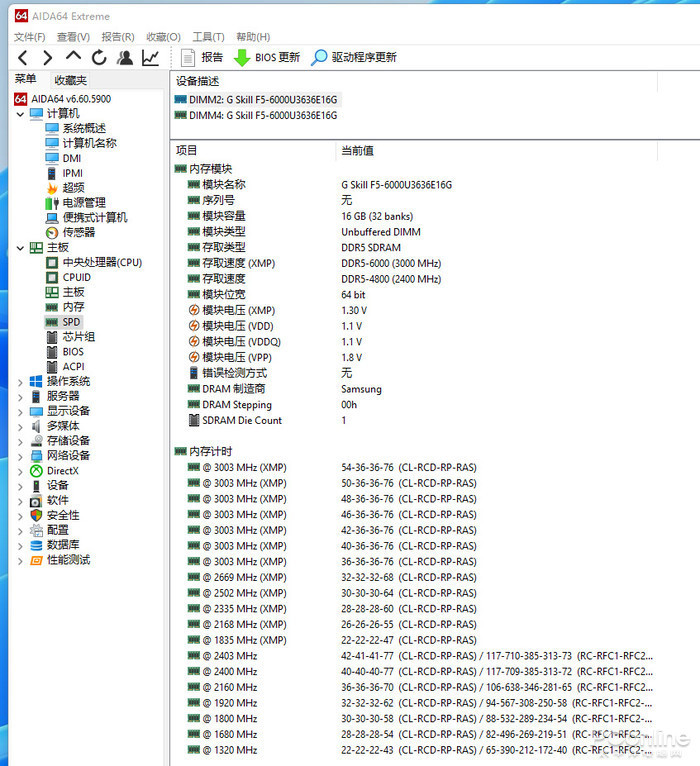Open the 文件(F) menu
The image size is (700, 766).
(x=30, y=37)
